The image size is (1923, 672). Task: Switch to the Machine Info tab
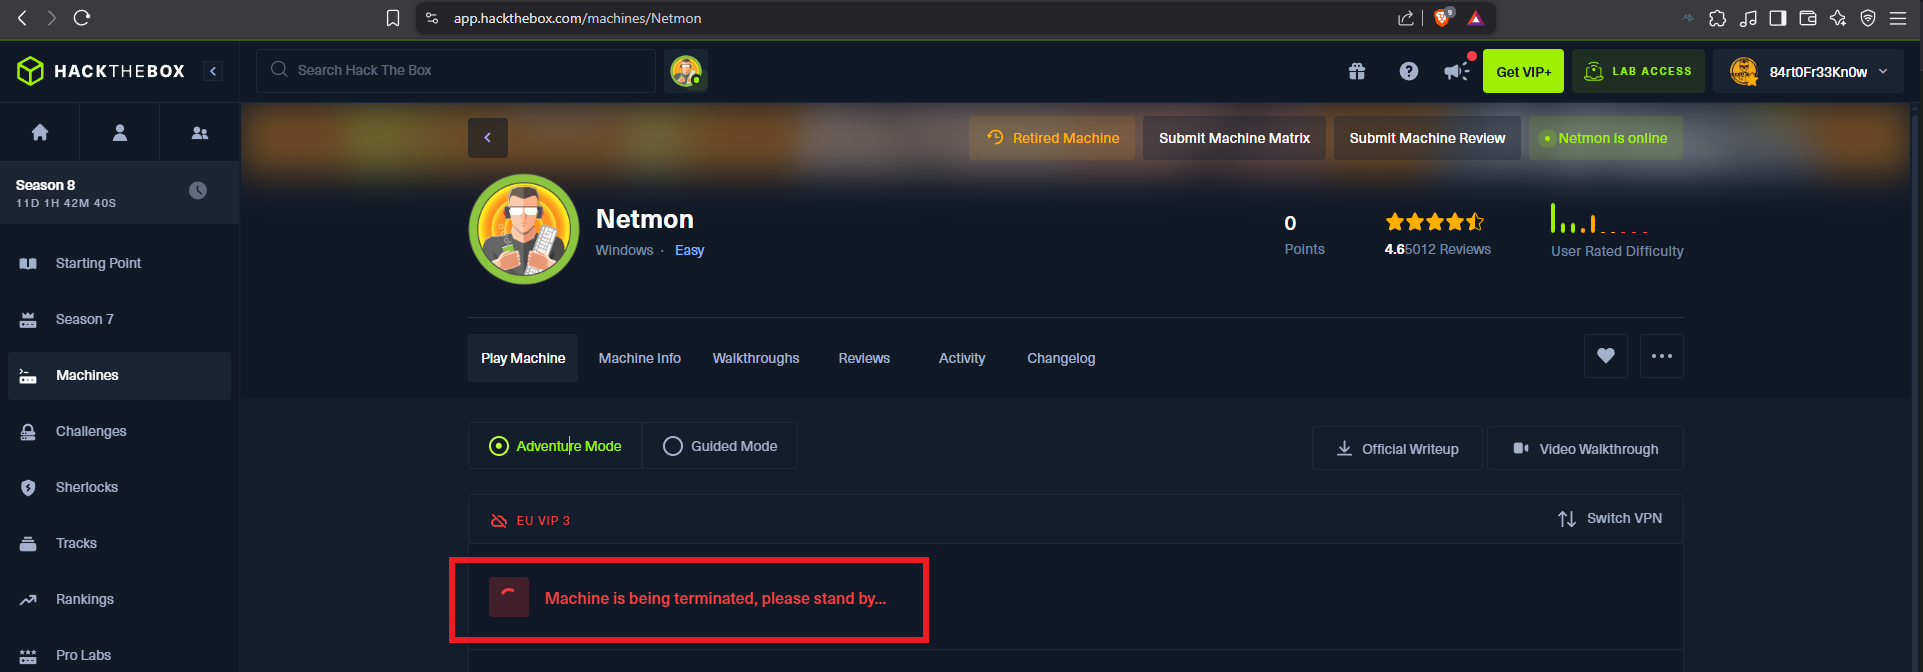[640, 358]
